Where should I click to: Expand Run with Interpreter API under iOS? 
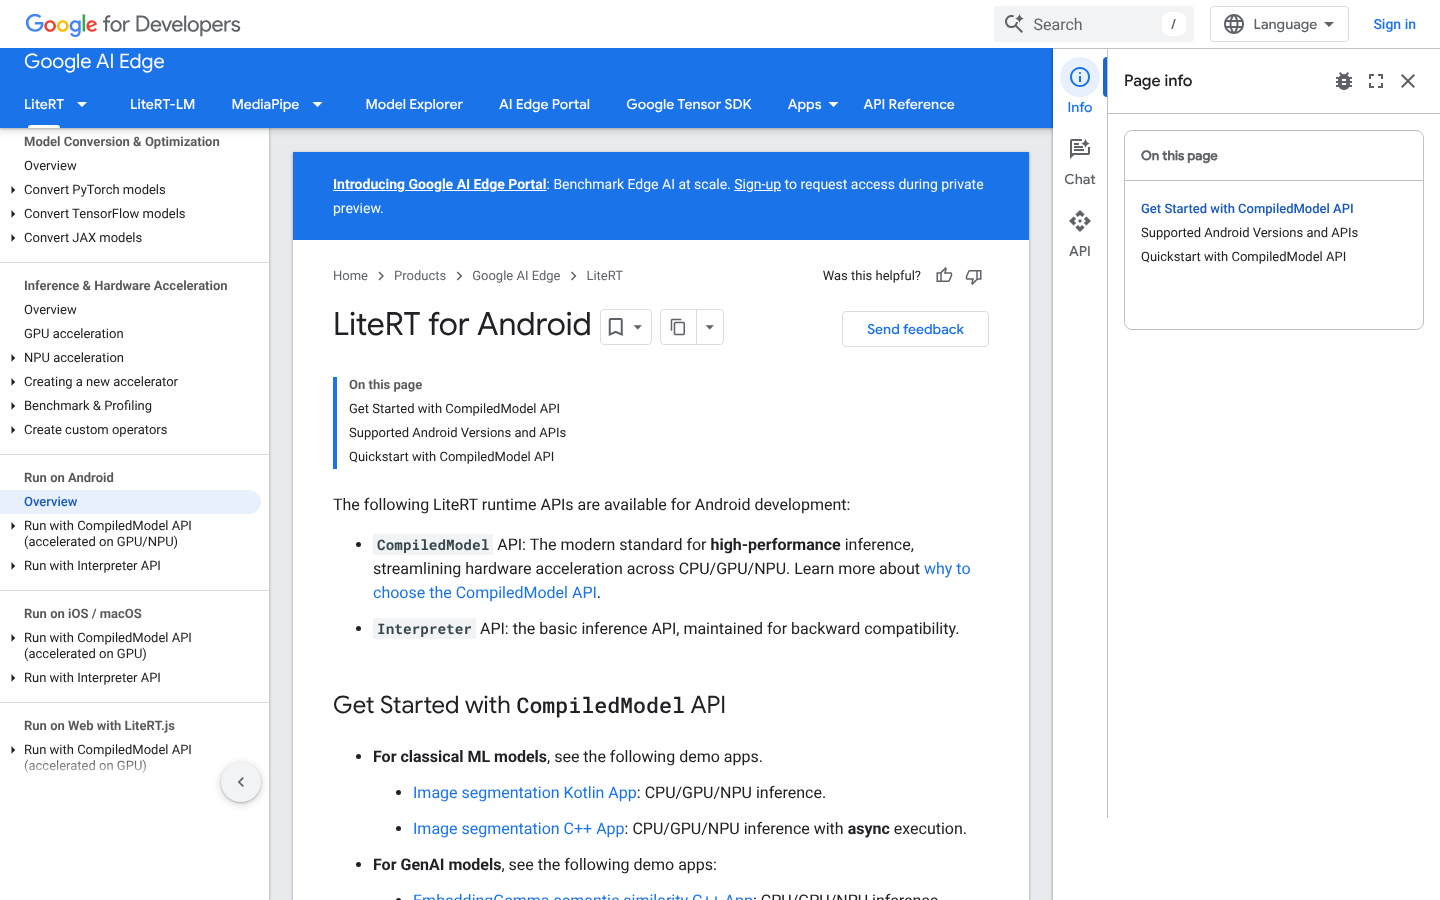(x=13, y=678)
